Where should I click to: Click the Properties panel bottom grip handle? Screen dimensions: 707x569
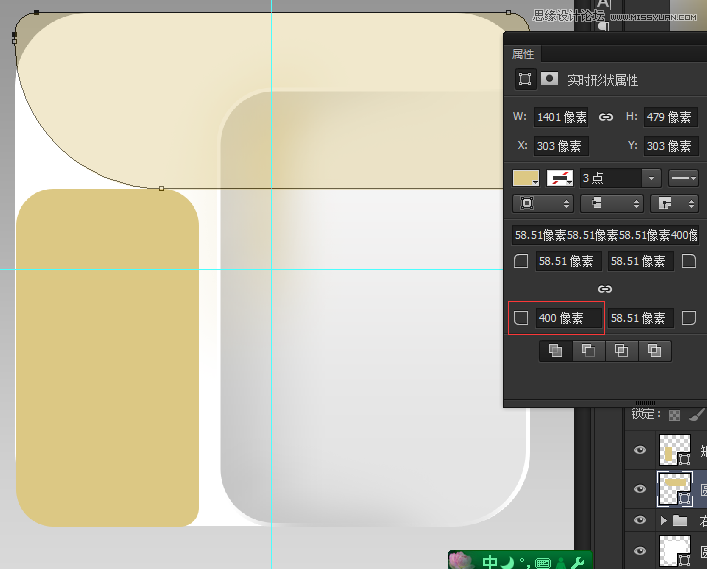pos(645,403)
